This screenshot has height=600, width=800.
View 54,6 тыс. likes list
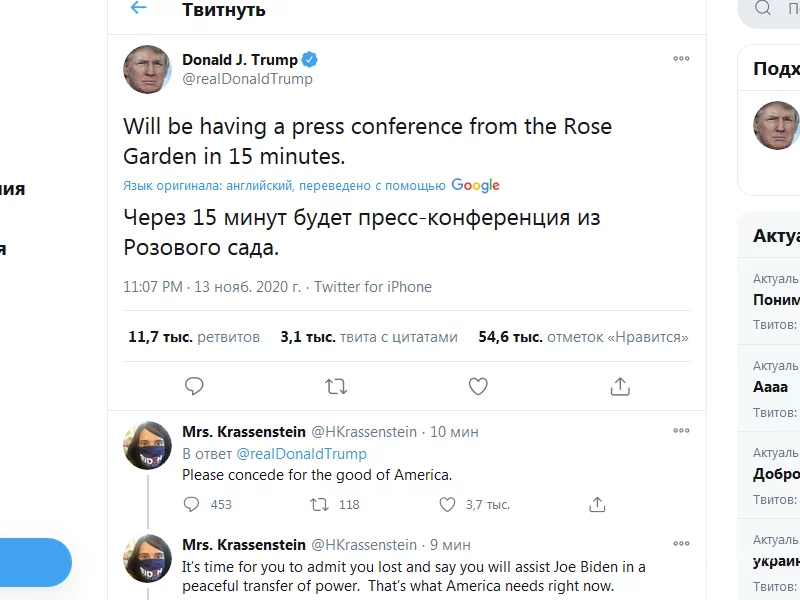[x=584, y=337]
